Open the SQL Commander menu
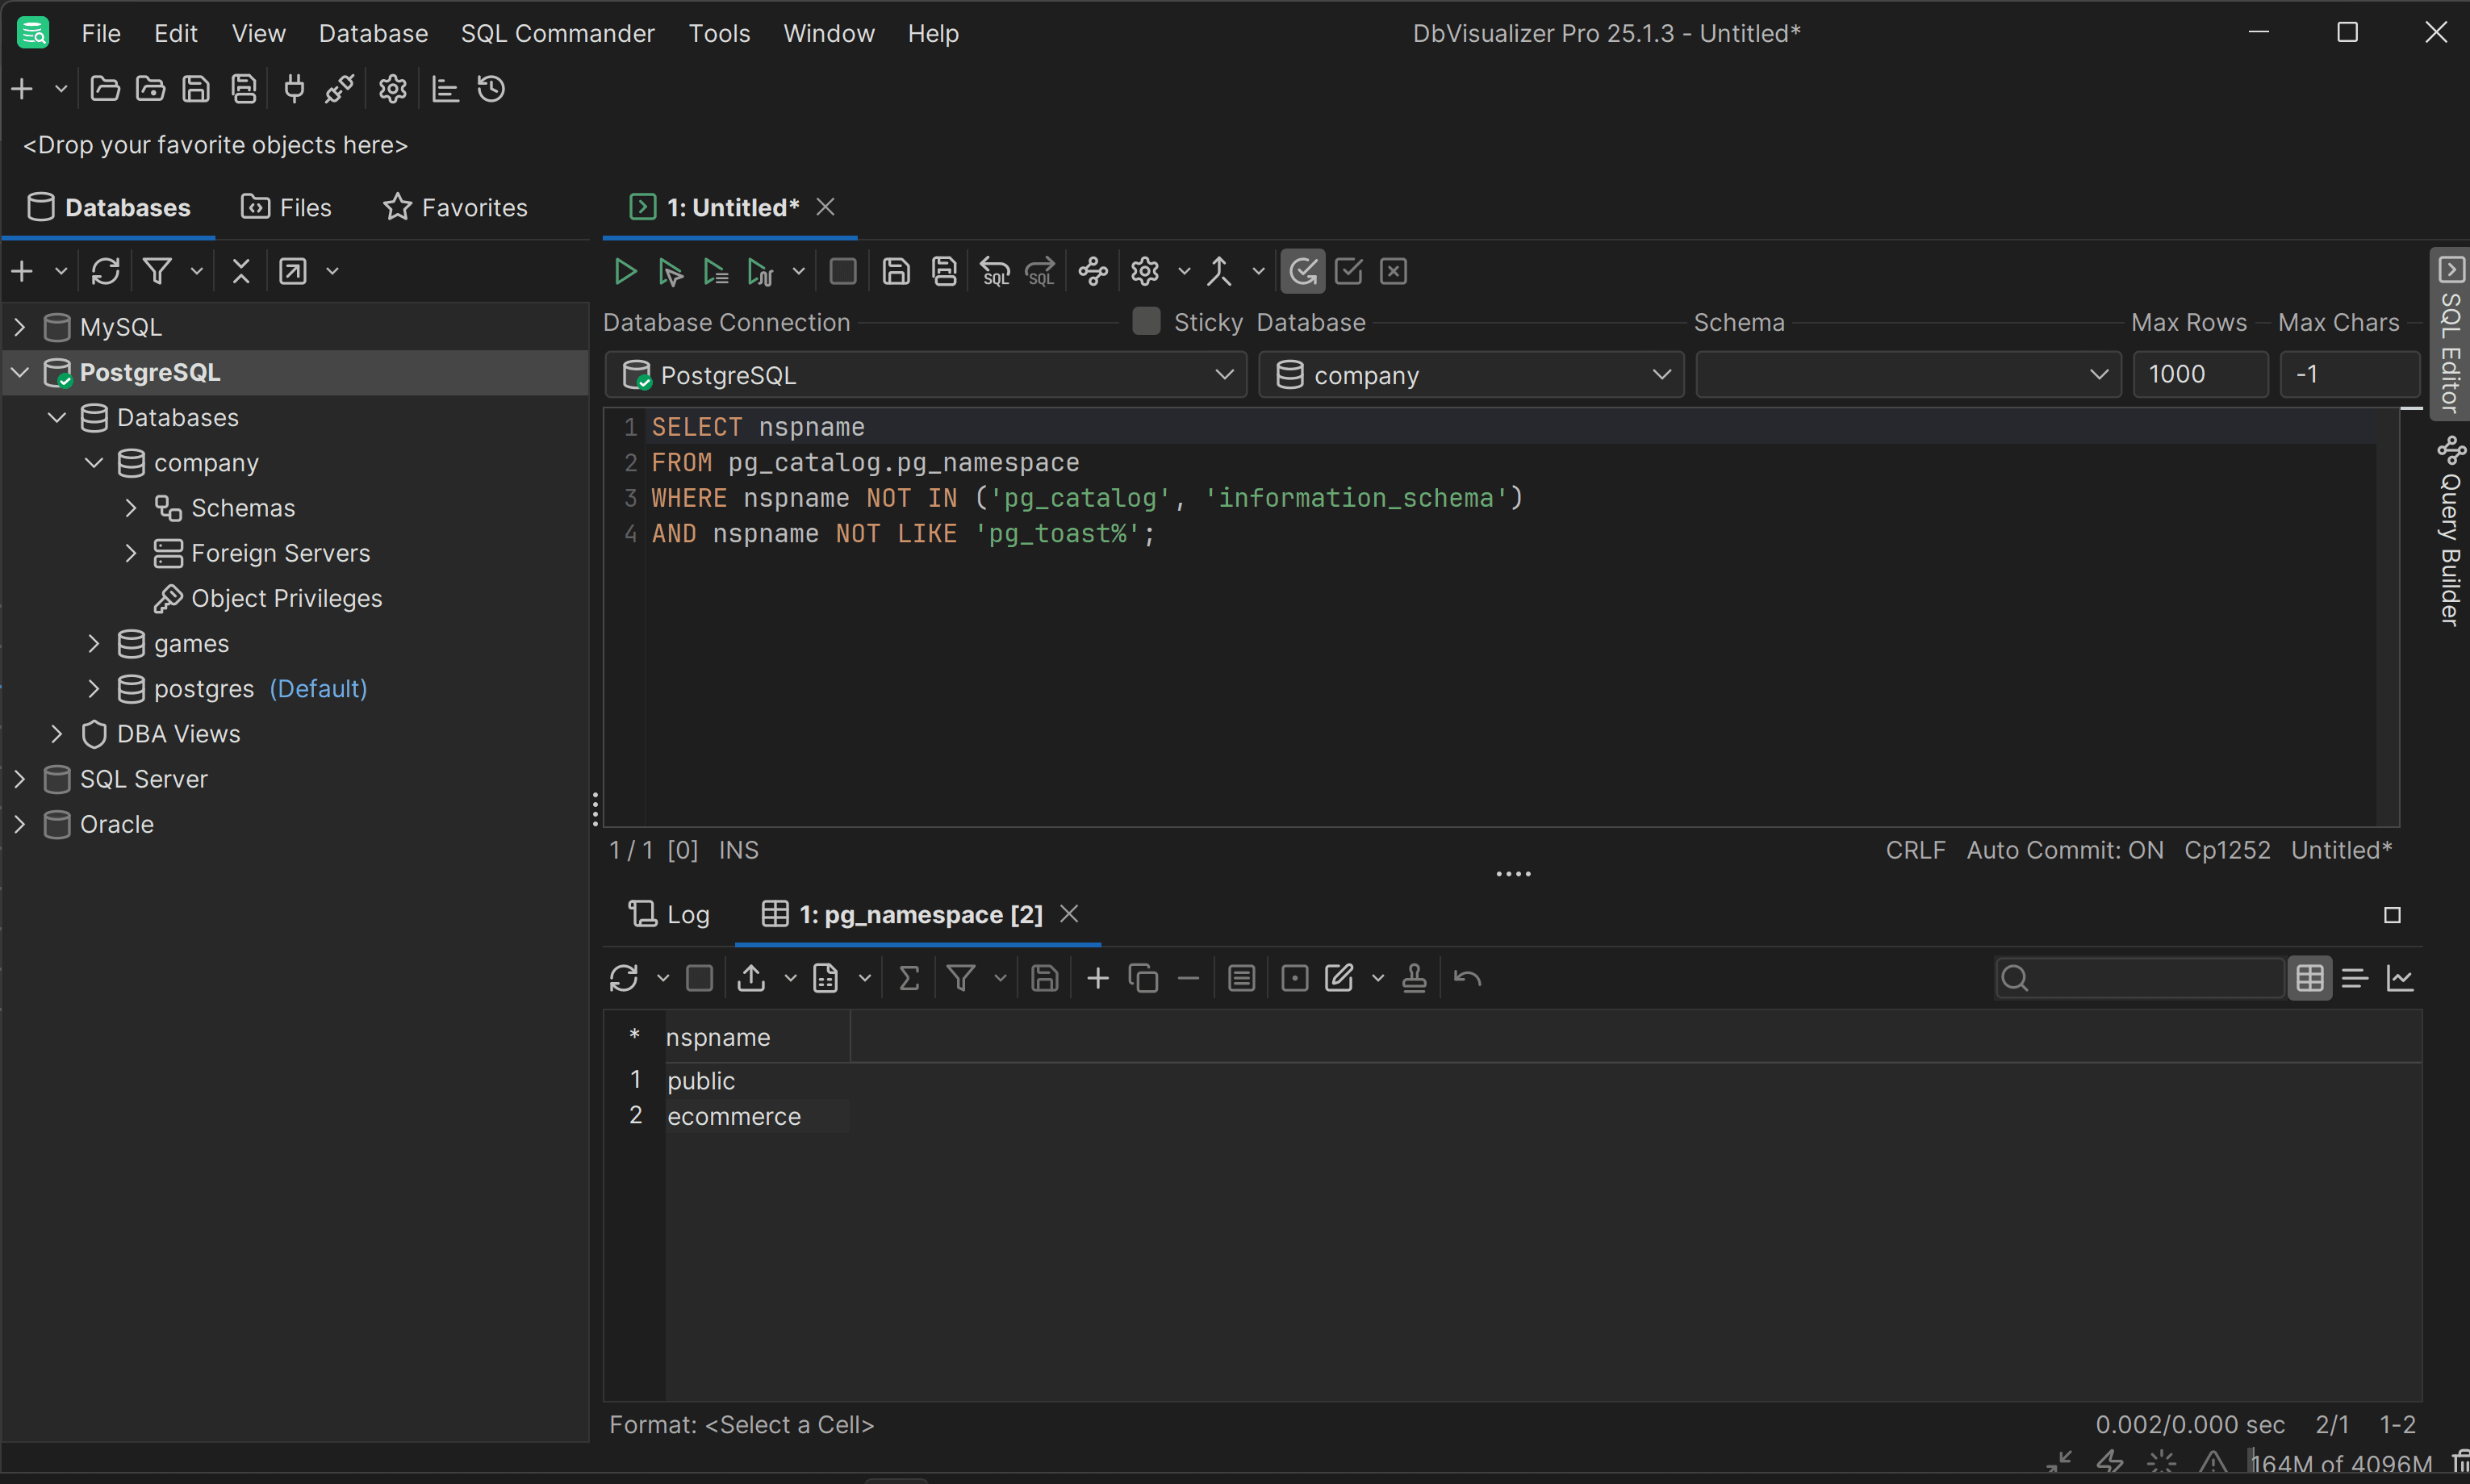The height and width of the screenshot is (1484, 2470). click(x=557, y=33)
